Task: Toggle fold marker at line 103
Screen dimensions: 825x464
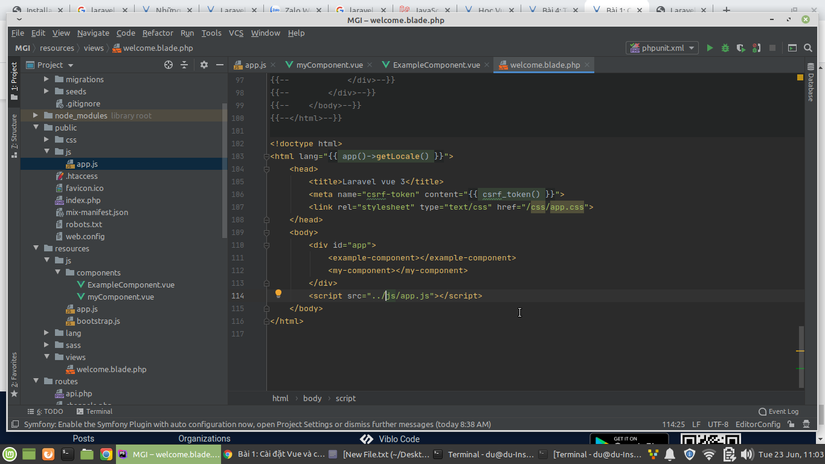Action: [x=267, y=156]
